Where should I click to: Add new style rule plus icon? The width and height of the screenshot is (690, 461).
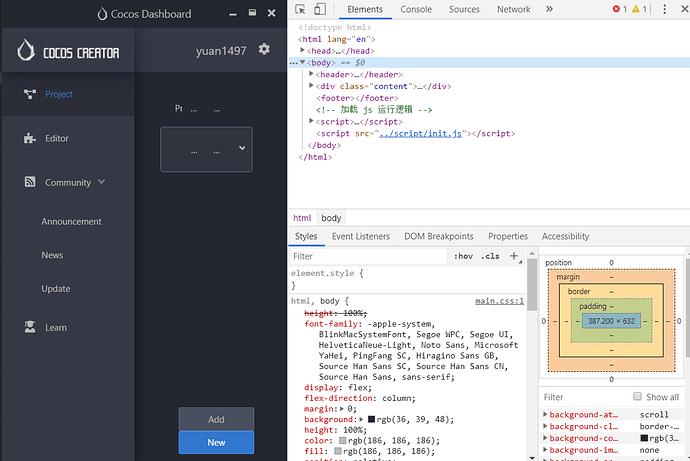click(514, 256)
